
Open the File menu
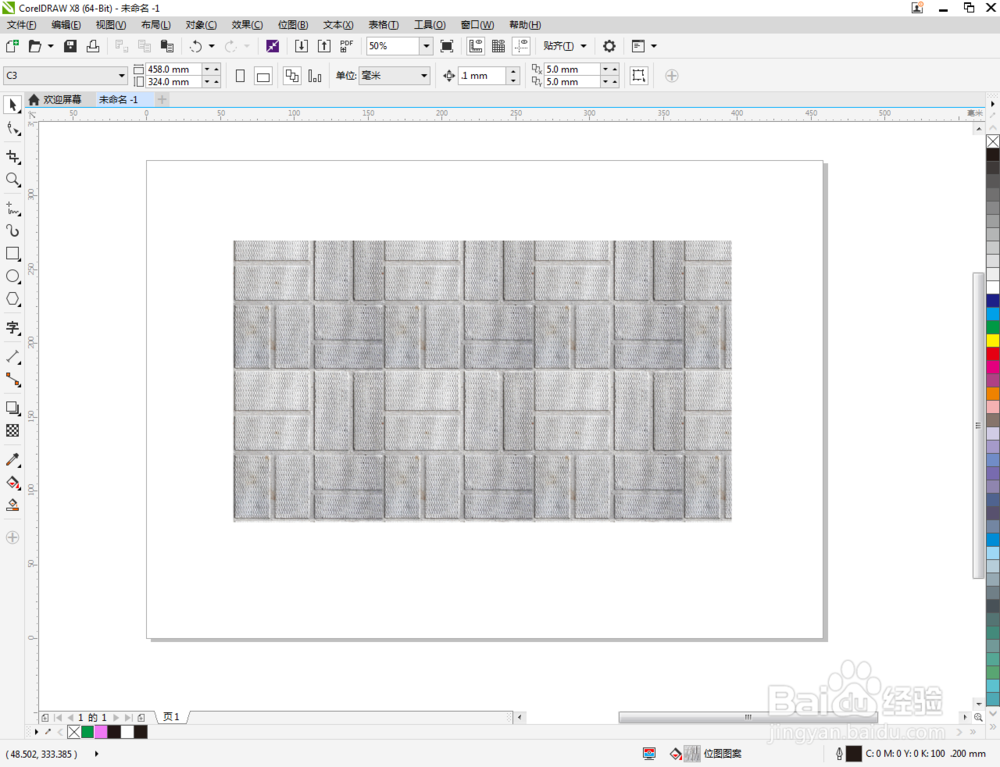click(21, 25)
